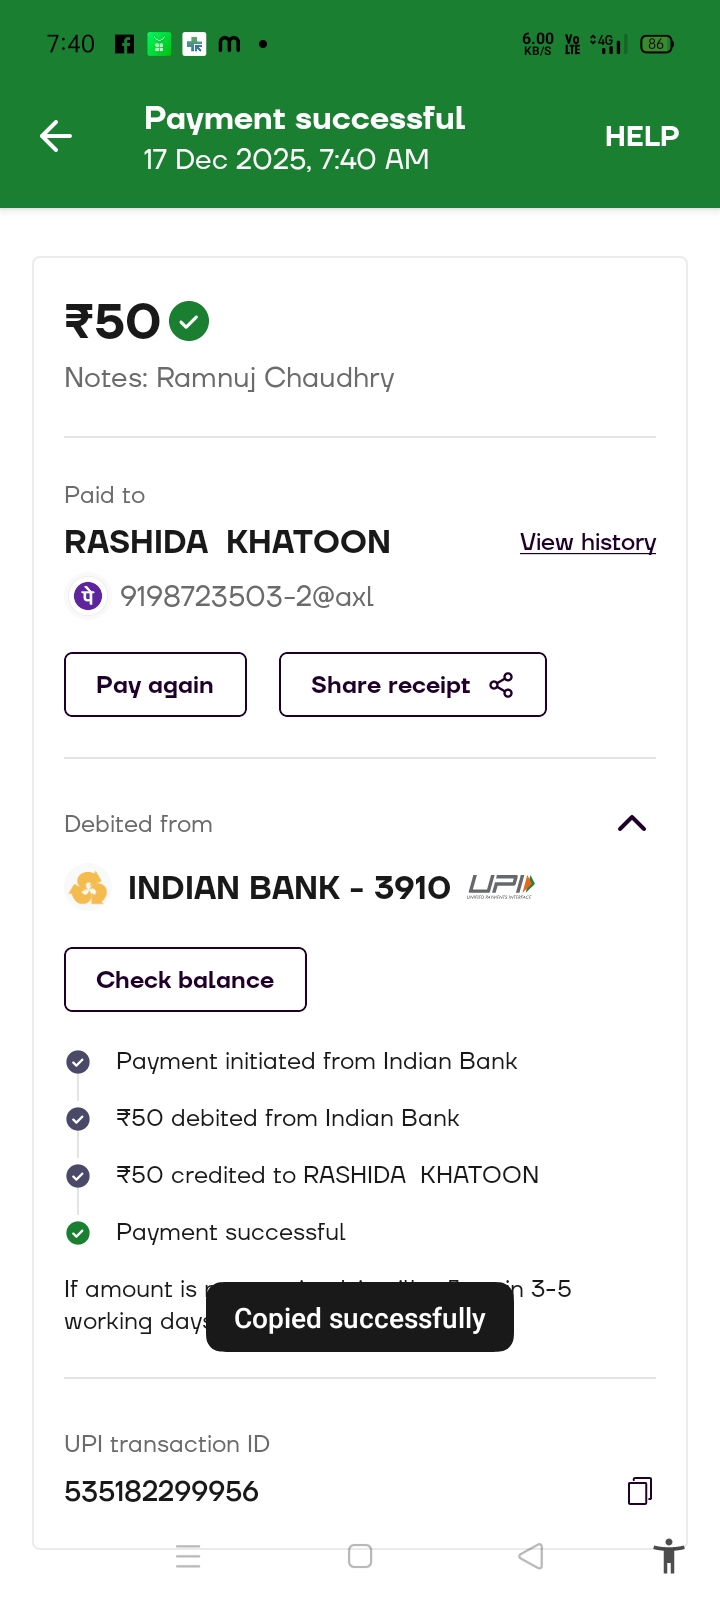Tap the UPI logo next to bank name

501,886
